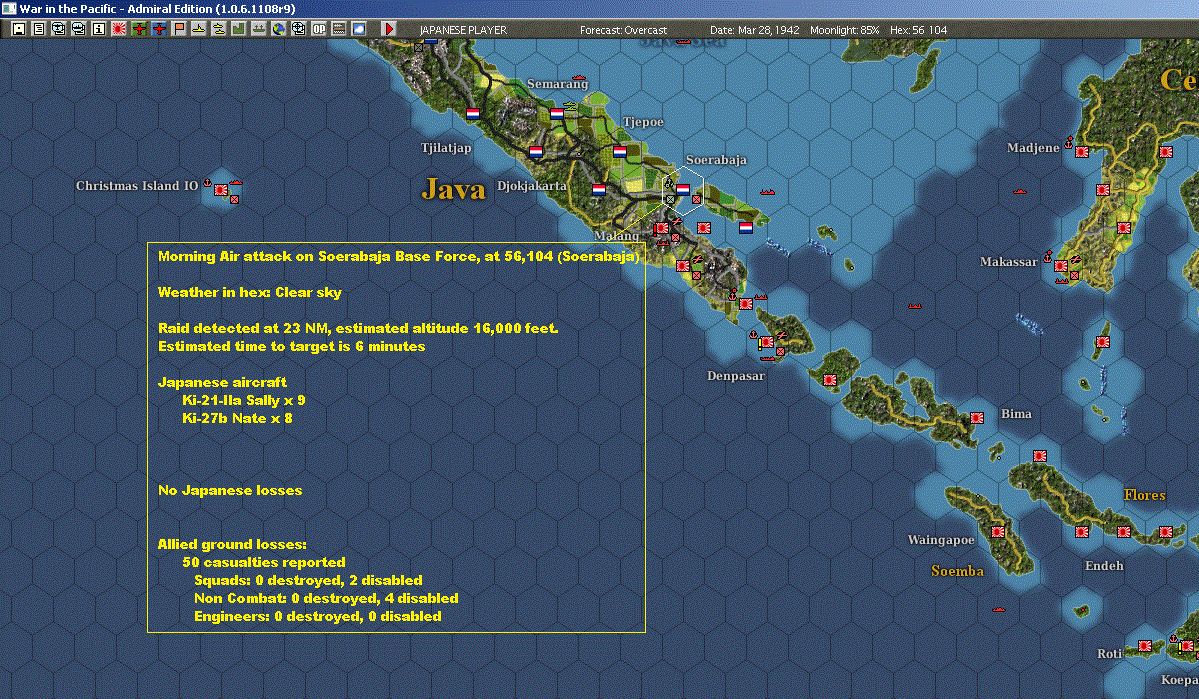Click the Japanese base icon at Waingapoe
1199x699 pixels.
[998, 532]
